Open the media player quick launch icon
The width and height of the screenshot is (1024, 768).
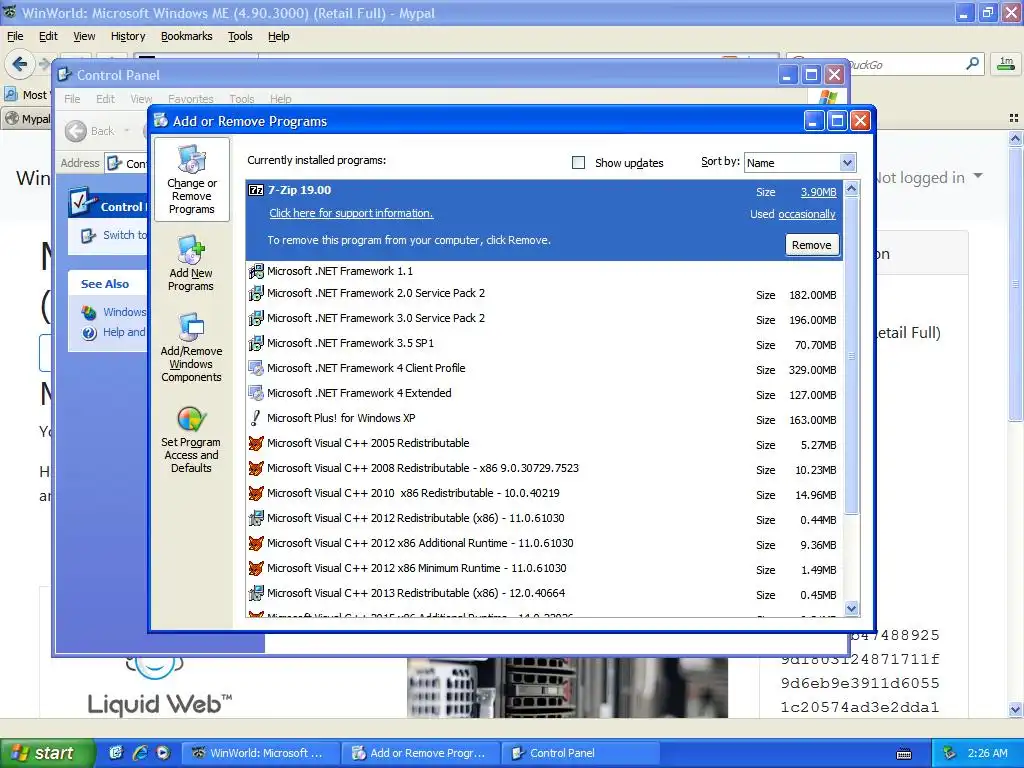(x=163, y=752)
